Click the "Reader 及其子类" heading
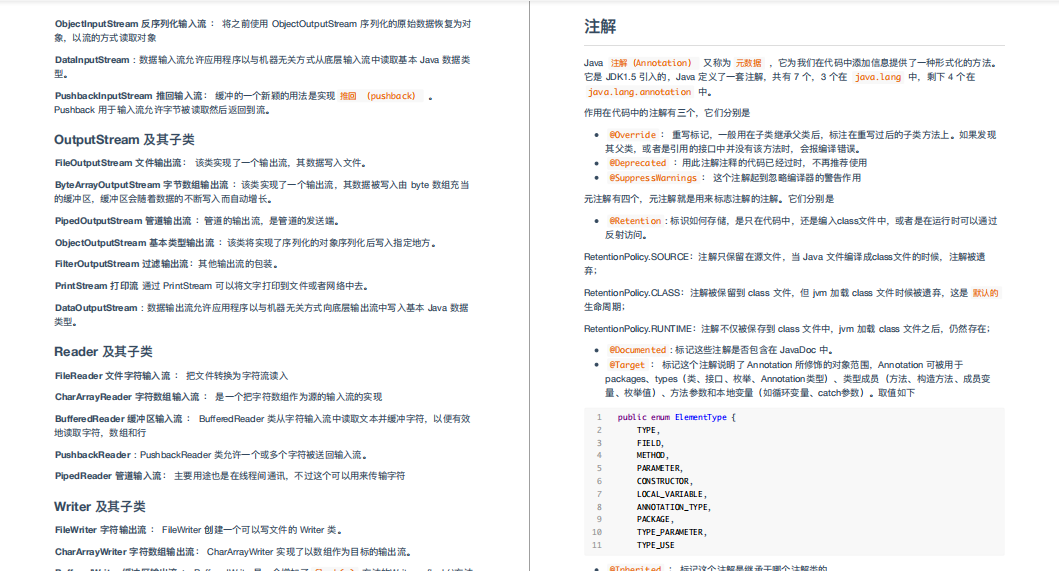This screenshot has height=571, width=1059. 103,352
